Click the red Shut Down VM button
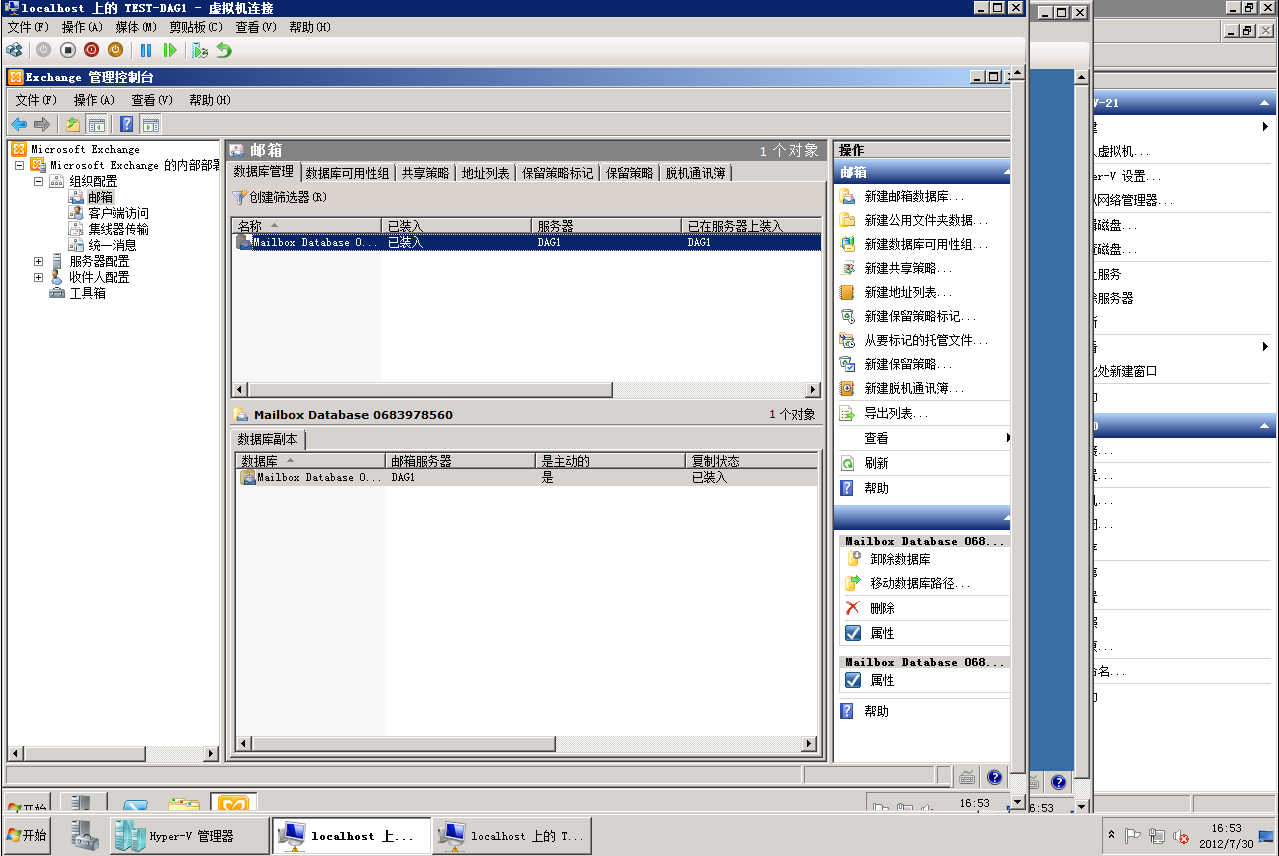Screen dimensions: 1279x856 (x=92, y=50)
